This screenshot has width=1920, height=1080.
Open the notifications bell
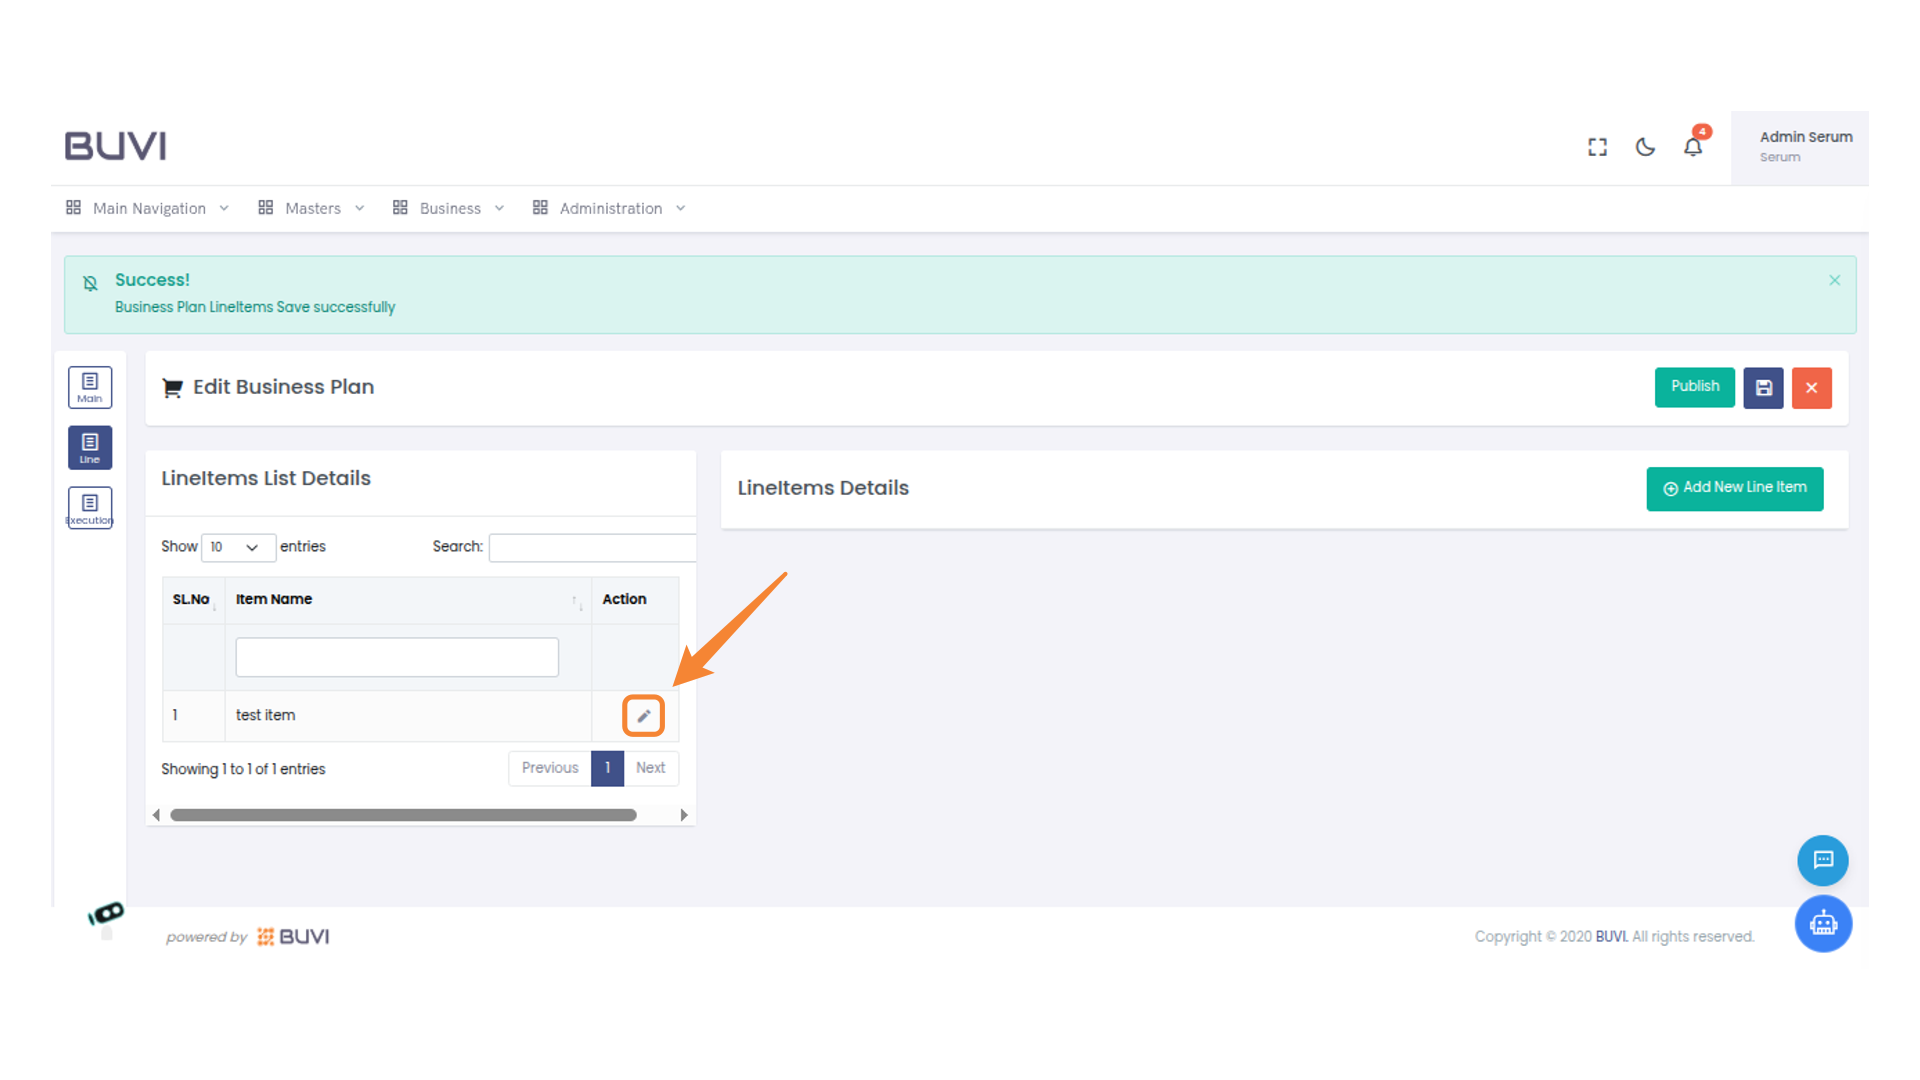point(1692,147)
